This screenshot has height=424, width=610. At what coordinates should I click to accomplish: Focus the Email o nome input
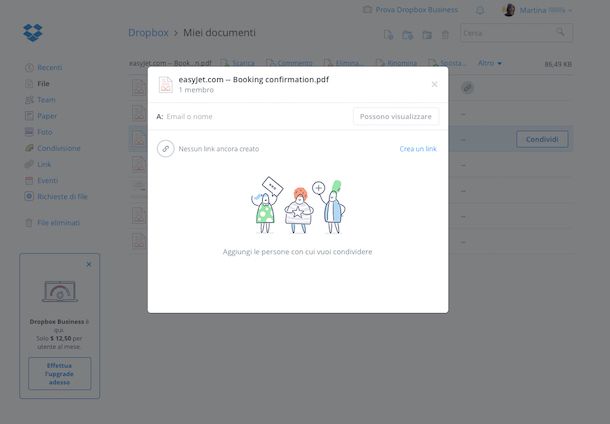pos(257,116)
